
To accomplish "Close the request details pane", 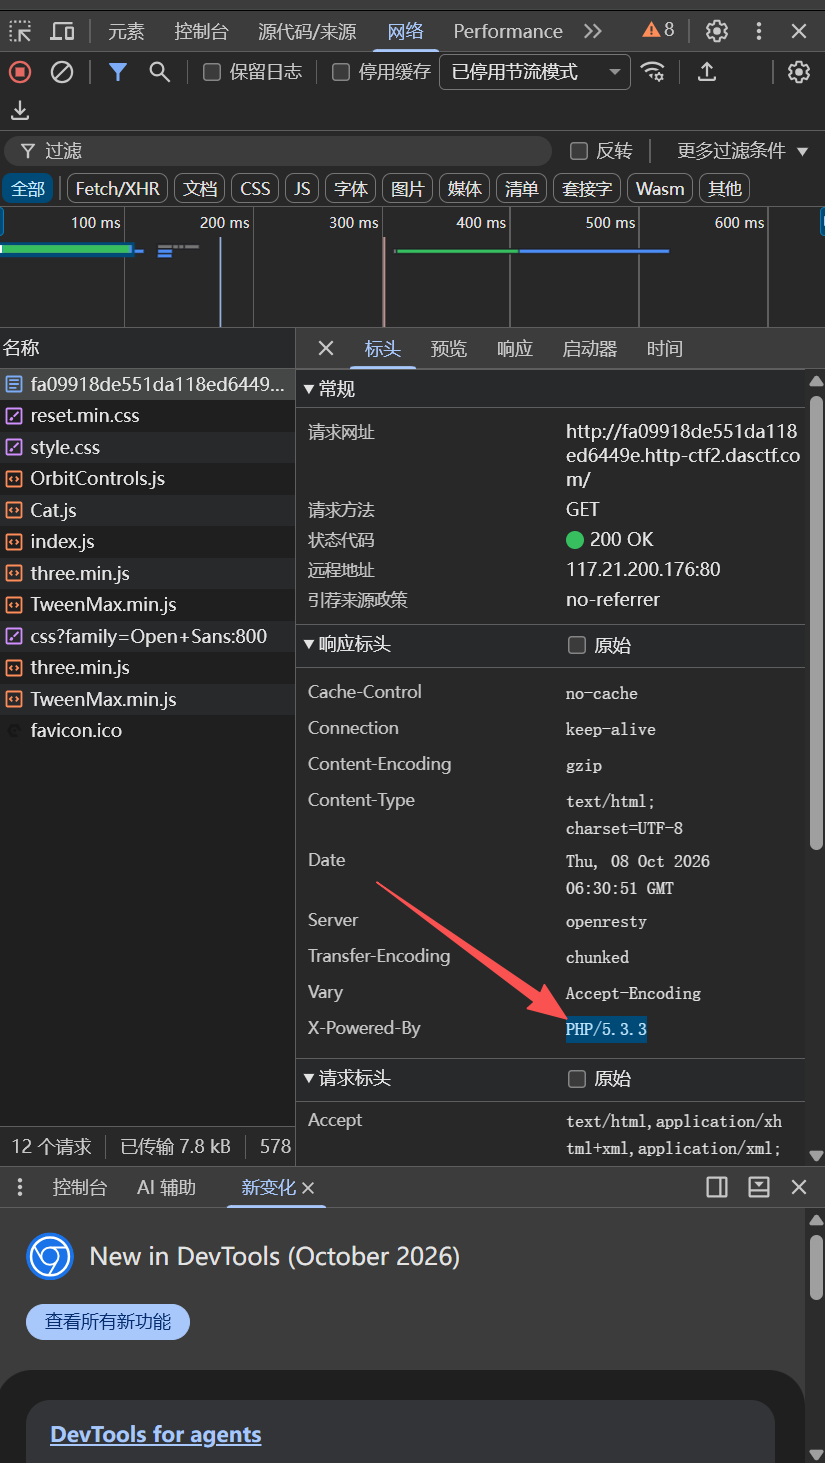I will (326, 348).
